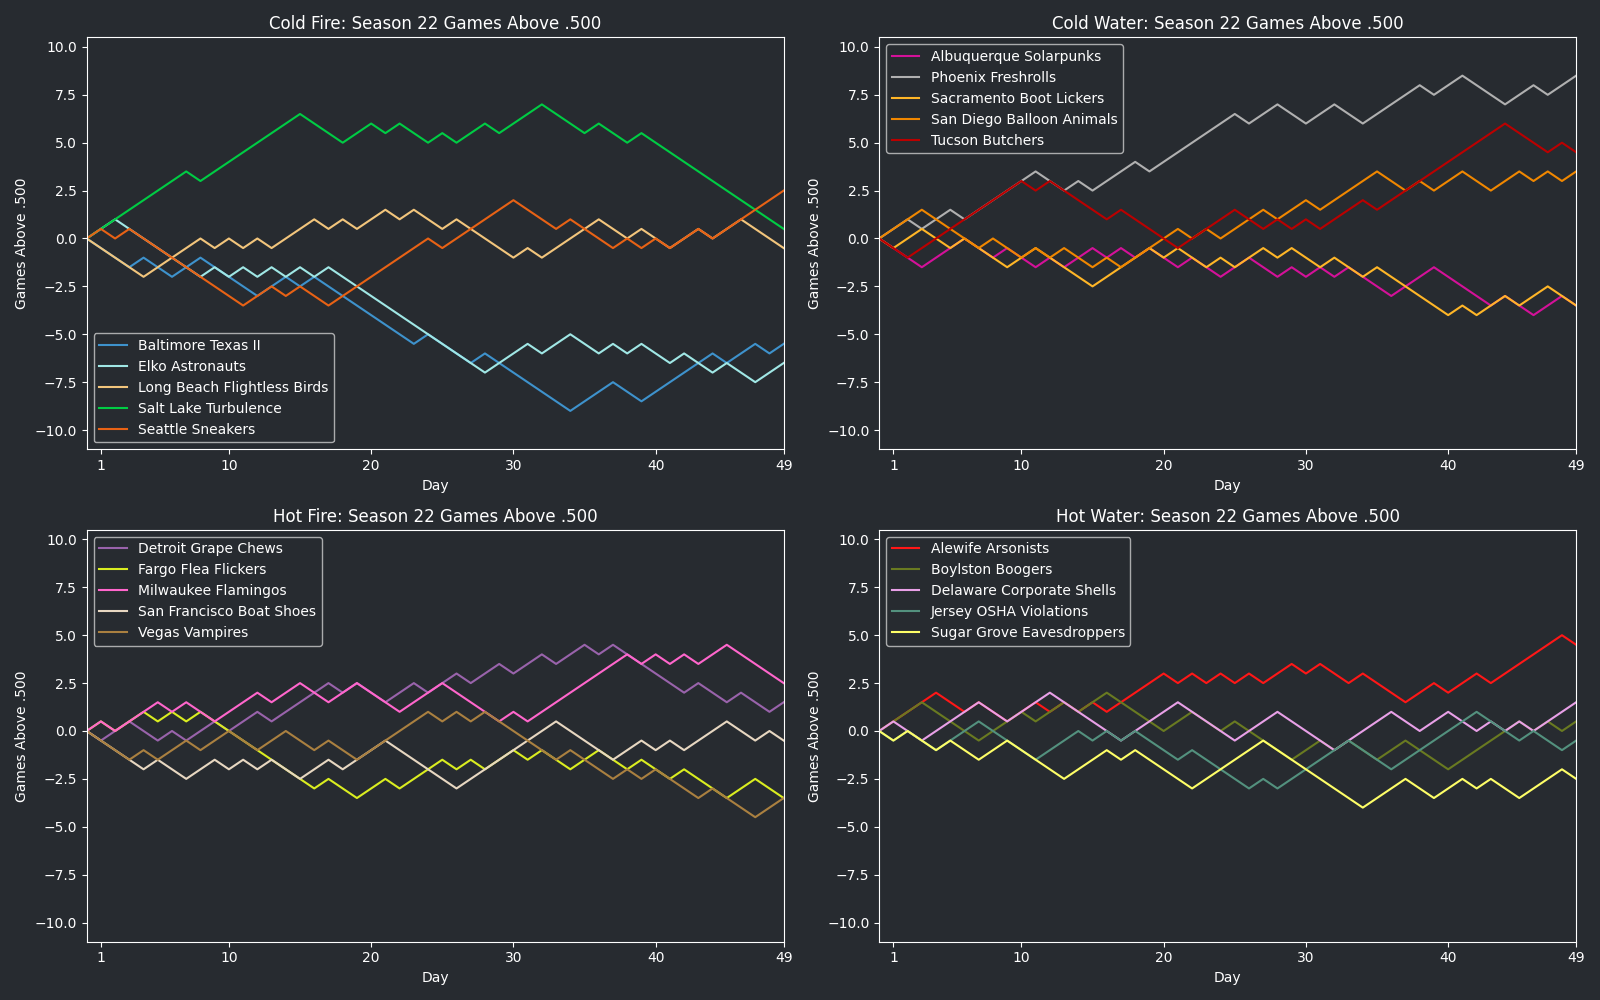Click the red Alewife Arsonists legend swatch
This screenshot has width=1600, height=1000.
(x=907, y=548)
